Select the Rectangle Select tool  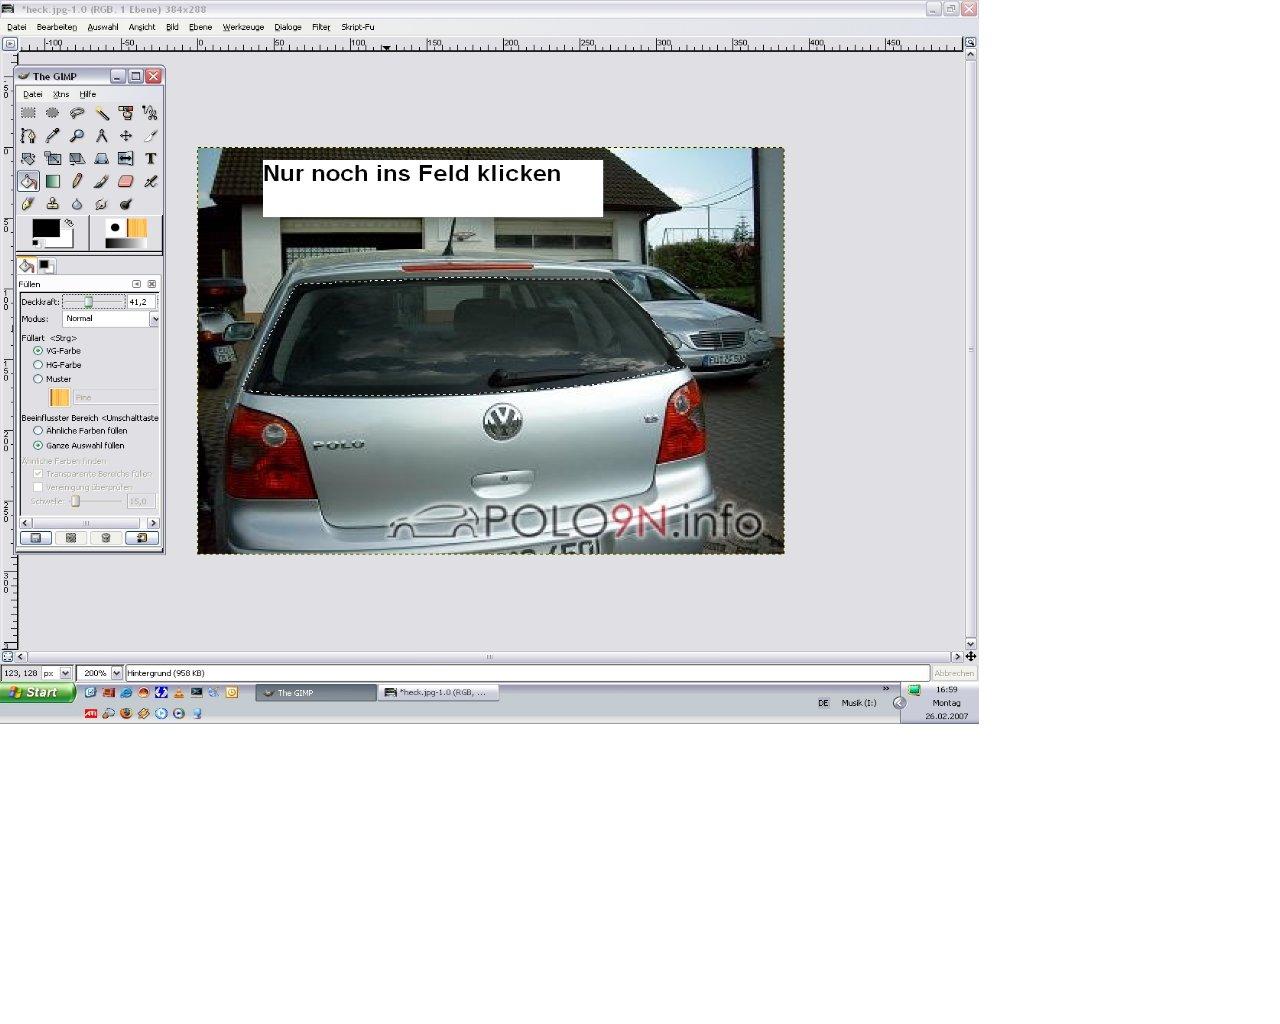tap(28, 113)
